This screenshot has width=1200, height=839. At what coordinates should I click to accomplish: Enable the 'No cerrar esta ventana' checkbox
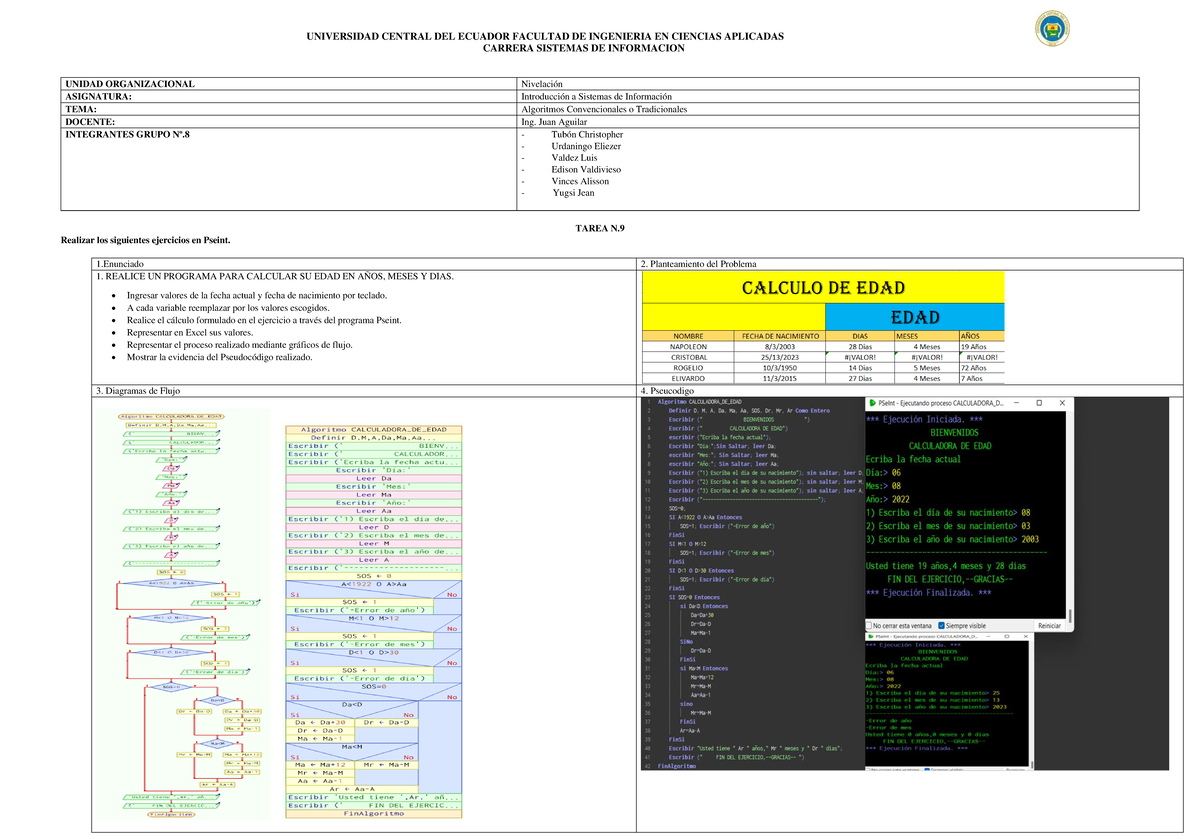(871, 625)
